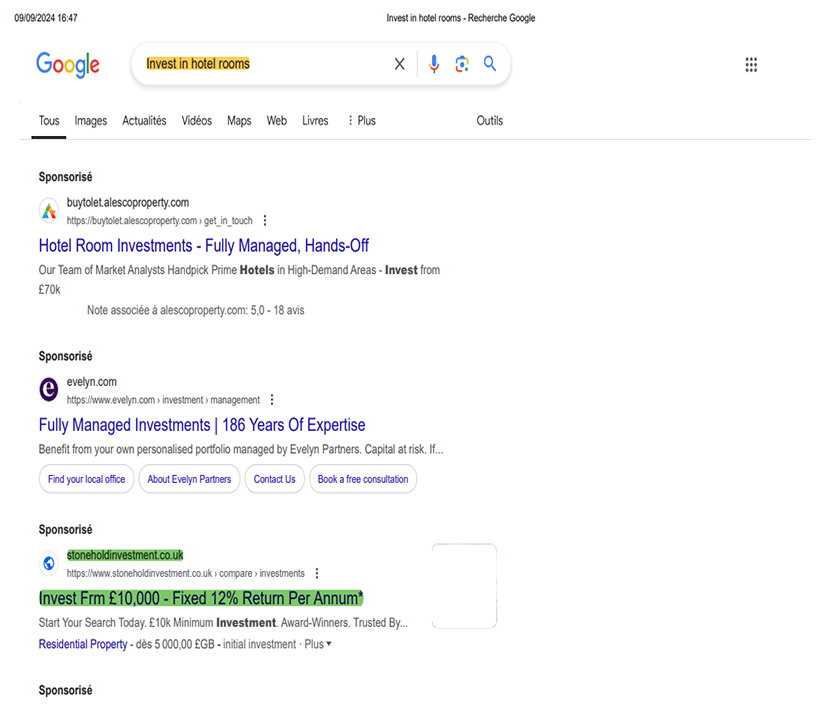
Task: Click 'Find your local office' chip
Action: (x=86, y=479)
